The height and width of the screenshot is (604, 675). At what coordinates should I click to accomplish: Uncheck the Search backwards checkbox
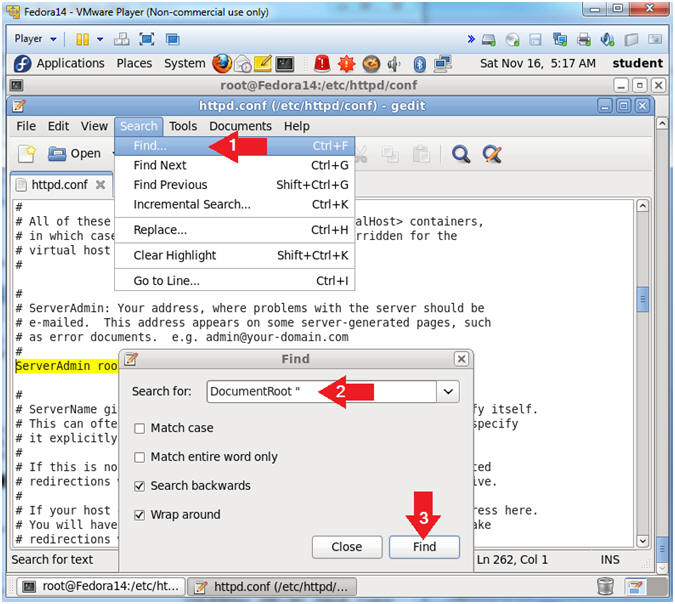pyautogui.click(x=139, y=486)
